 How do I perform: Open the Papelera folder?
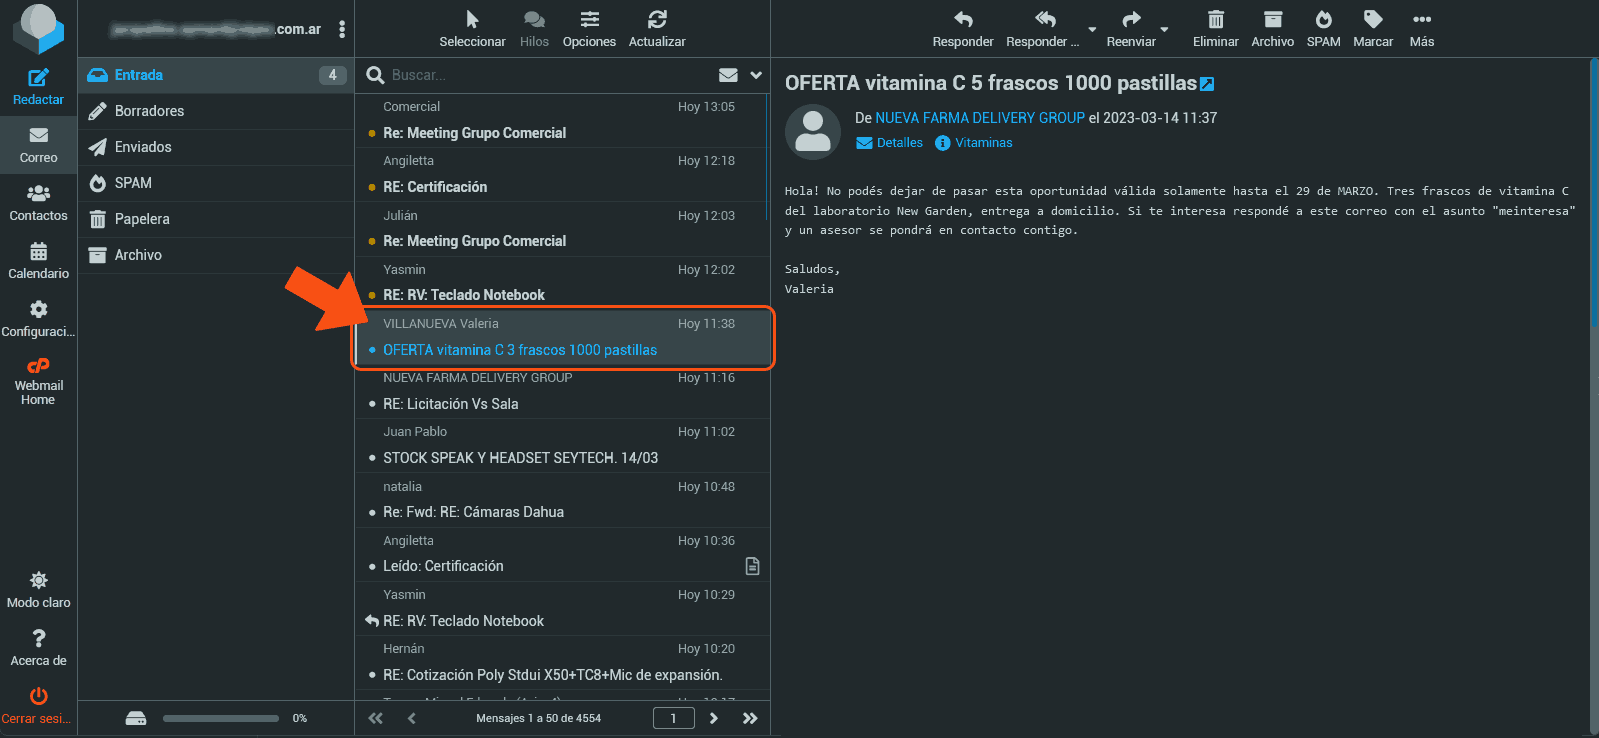(x=142, y=219)
